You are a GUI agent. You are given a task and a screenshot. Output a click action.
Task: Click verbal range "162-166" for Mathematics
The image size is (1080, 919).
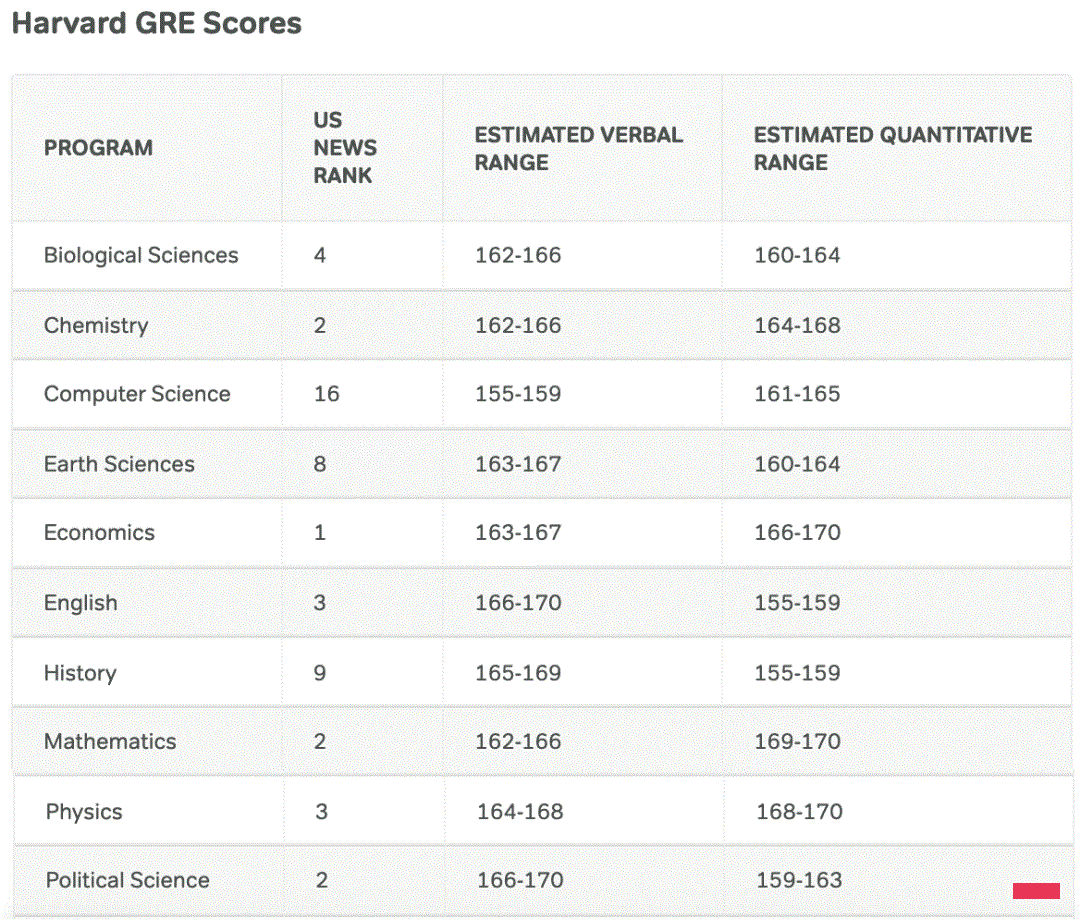[518, 741]
